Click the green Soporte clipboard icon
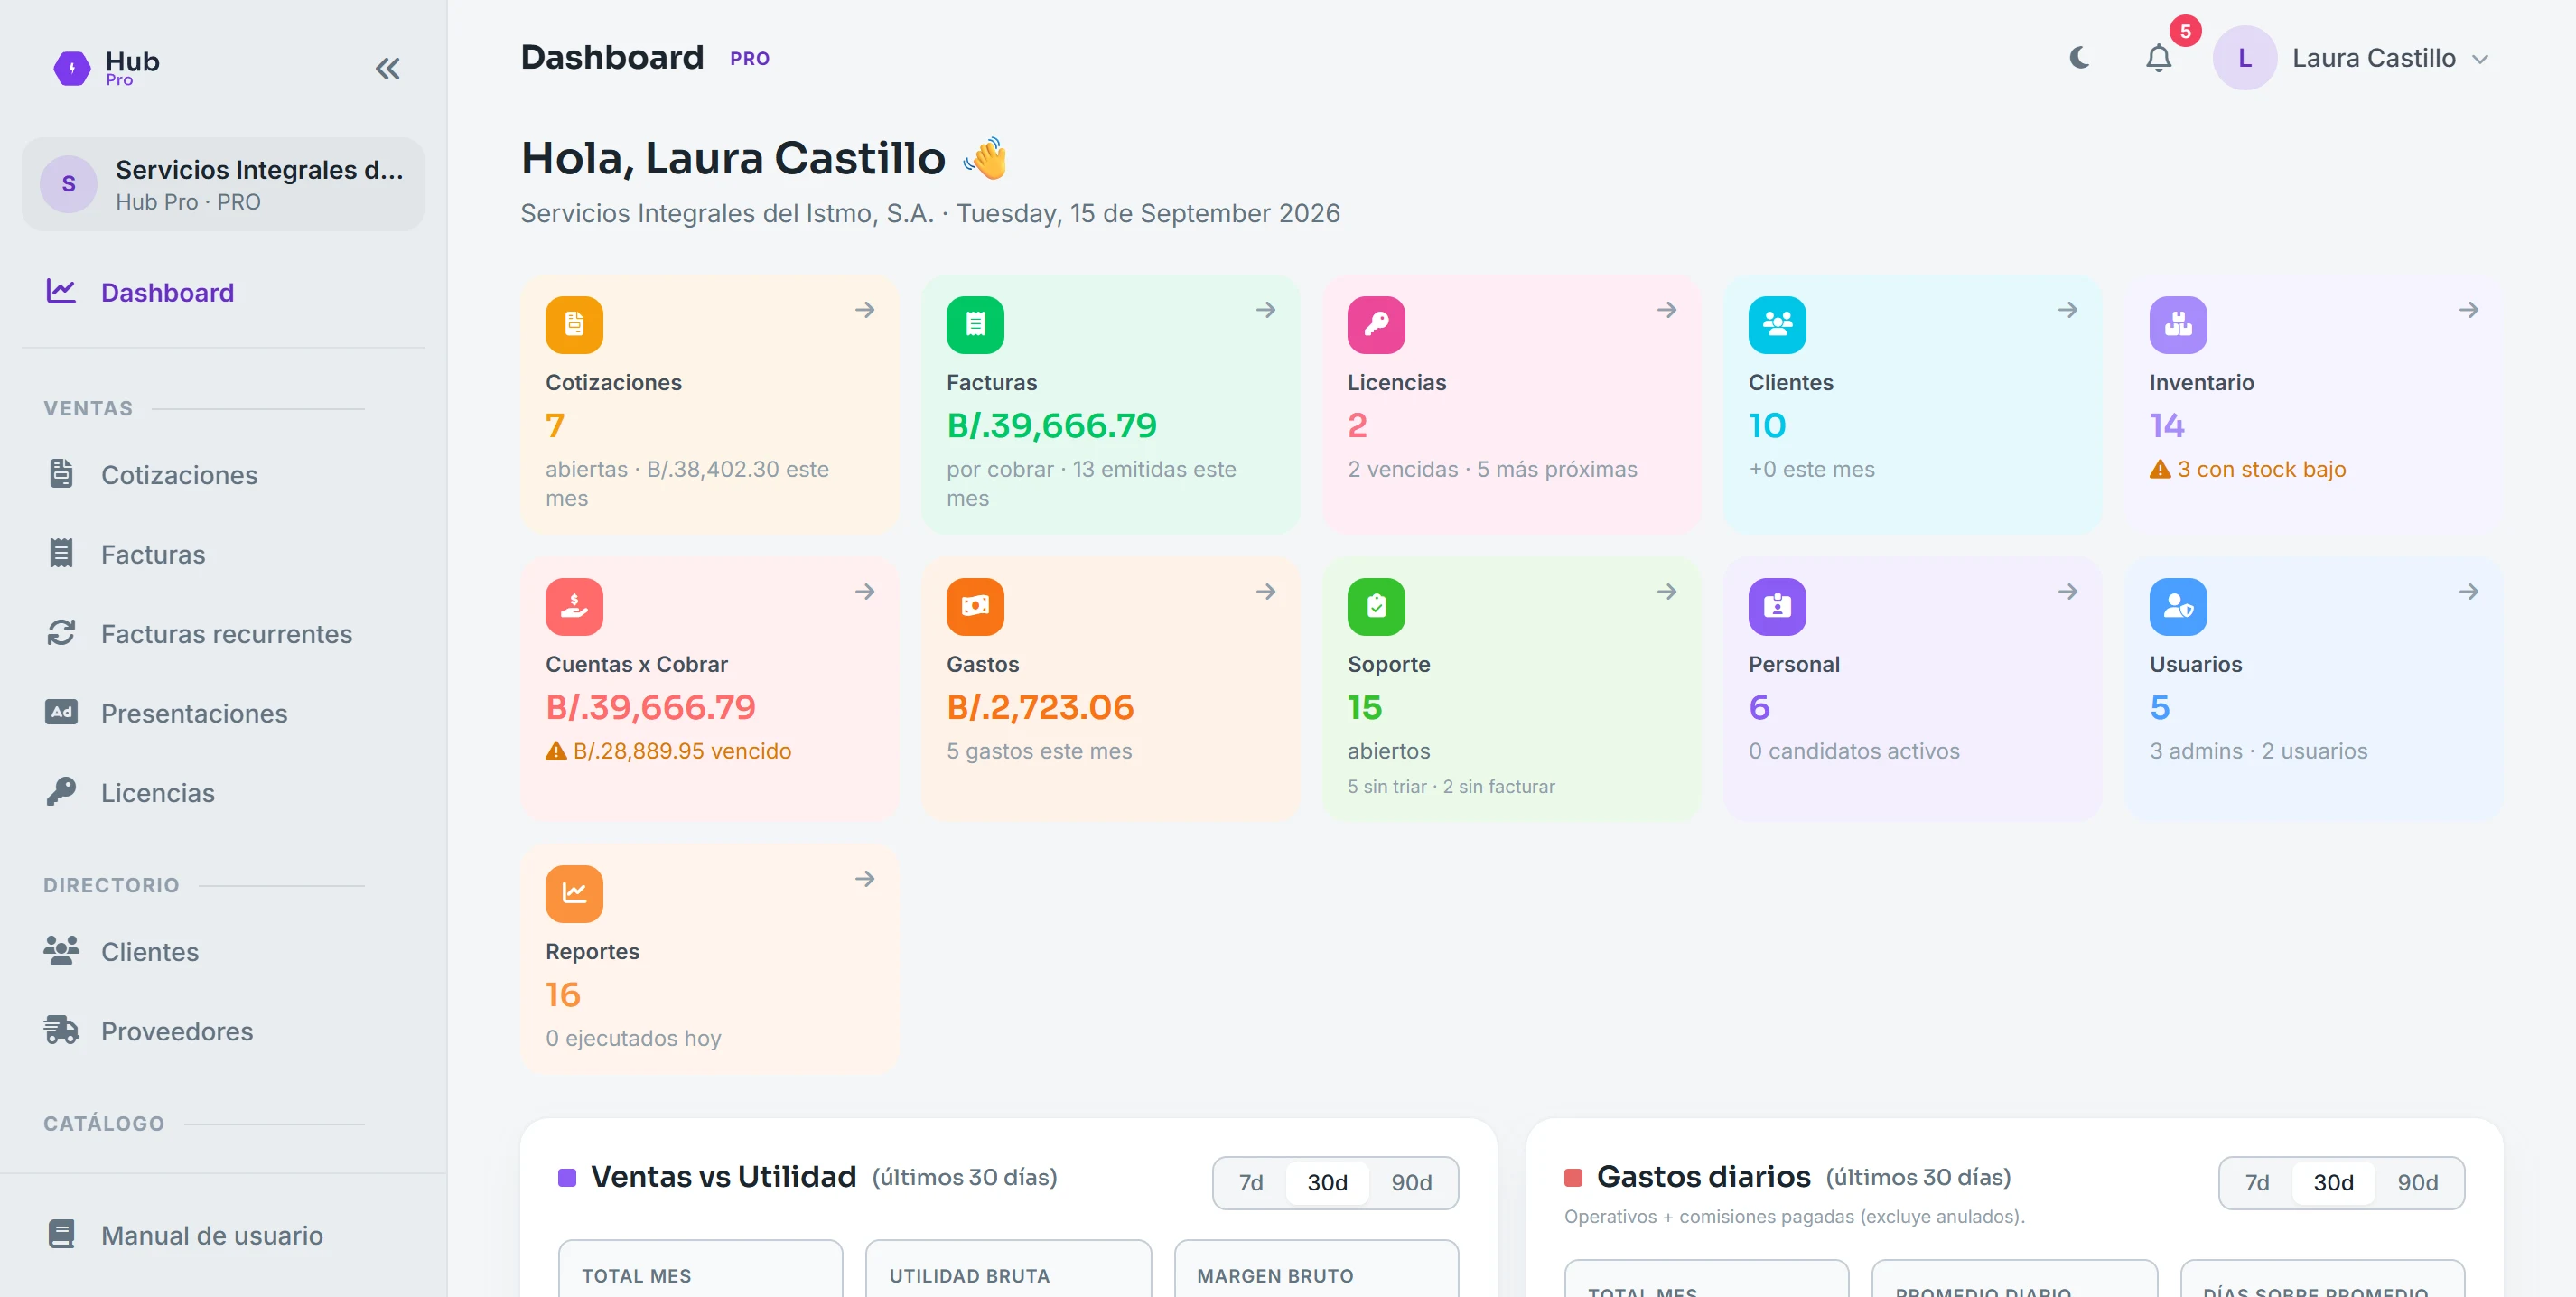The width and height of the screenshot is (2576, 1297). tap(1376, 607)
